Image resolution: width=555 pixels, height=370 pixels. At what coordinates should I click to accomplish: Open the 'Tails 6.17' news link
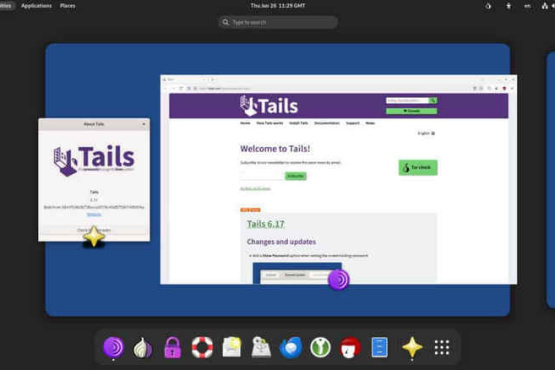click(x=265, y=224)
